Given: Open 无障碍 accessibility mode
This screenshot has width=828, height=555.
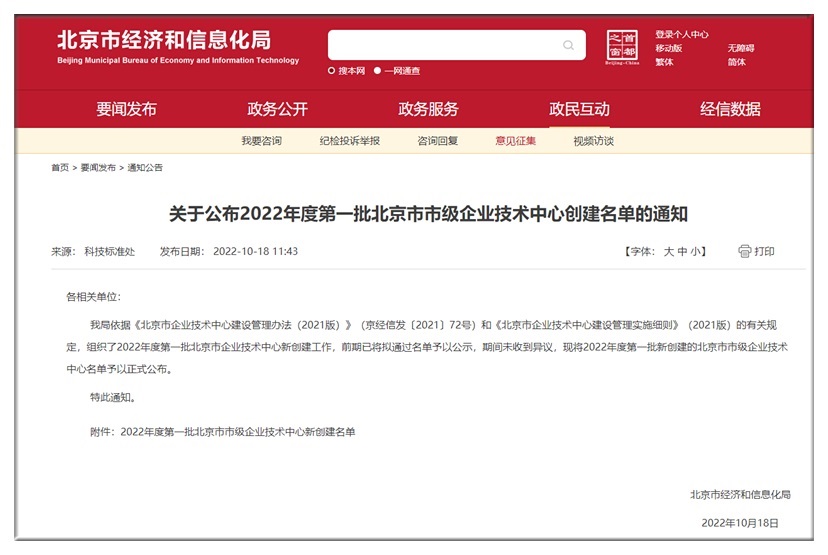Looking at the screenshot, I should click(x=741, y=48).
